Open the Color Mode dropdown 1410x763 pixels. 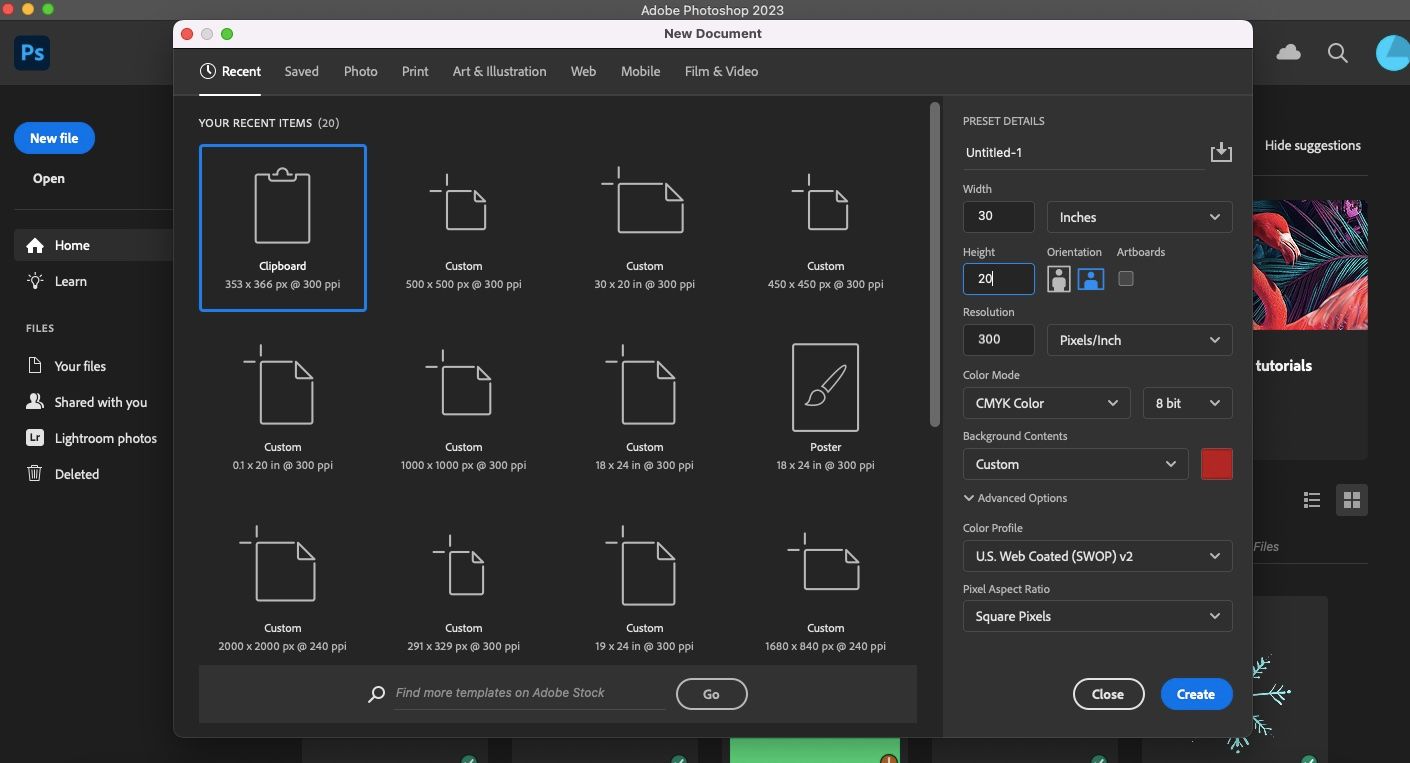pos(1046,403)
